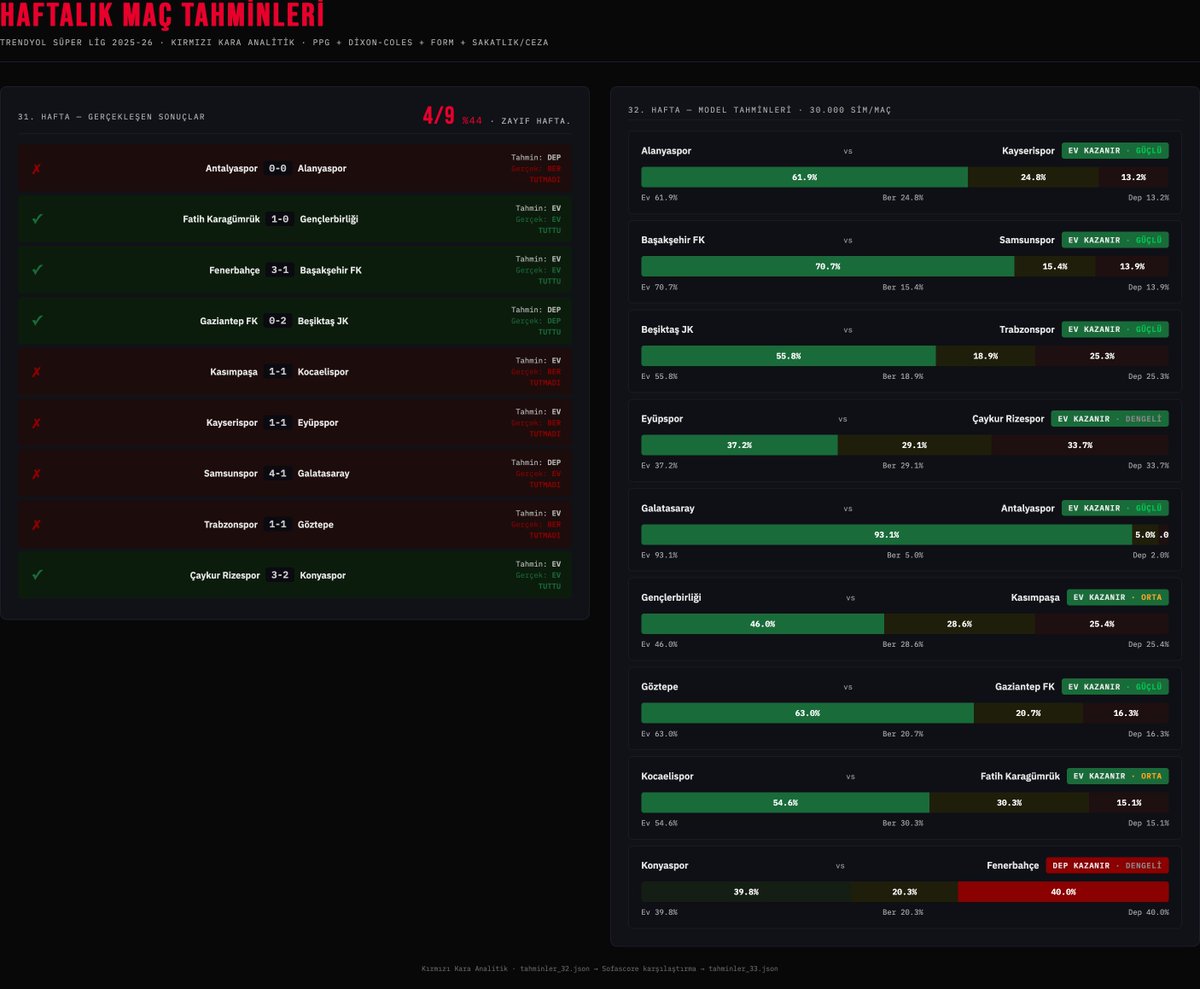Click EV KAZANIR · DENGELİ badge for Eyüpspor match
Viewport: 1200px width, 989px height.
point(1109,419)
